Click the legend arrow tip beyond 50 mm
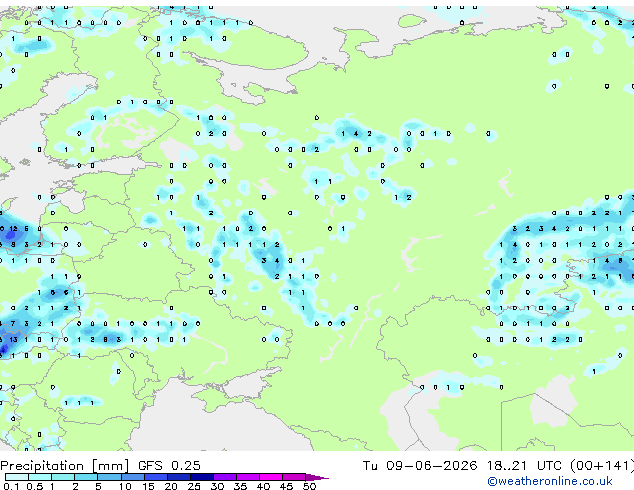 pyautogui.click(x=317, y=477)
